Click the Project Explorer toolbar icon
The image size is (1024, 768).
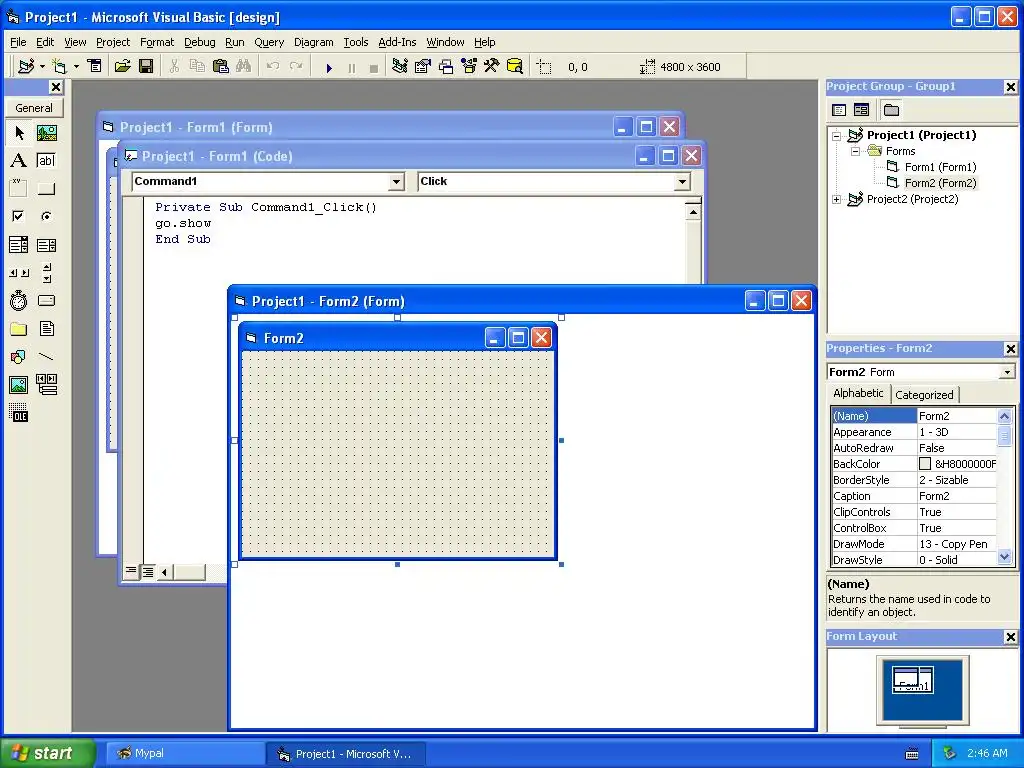tap(400, 67)
